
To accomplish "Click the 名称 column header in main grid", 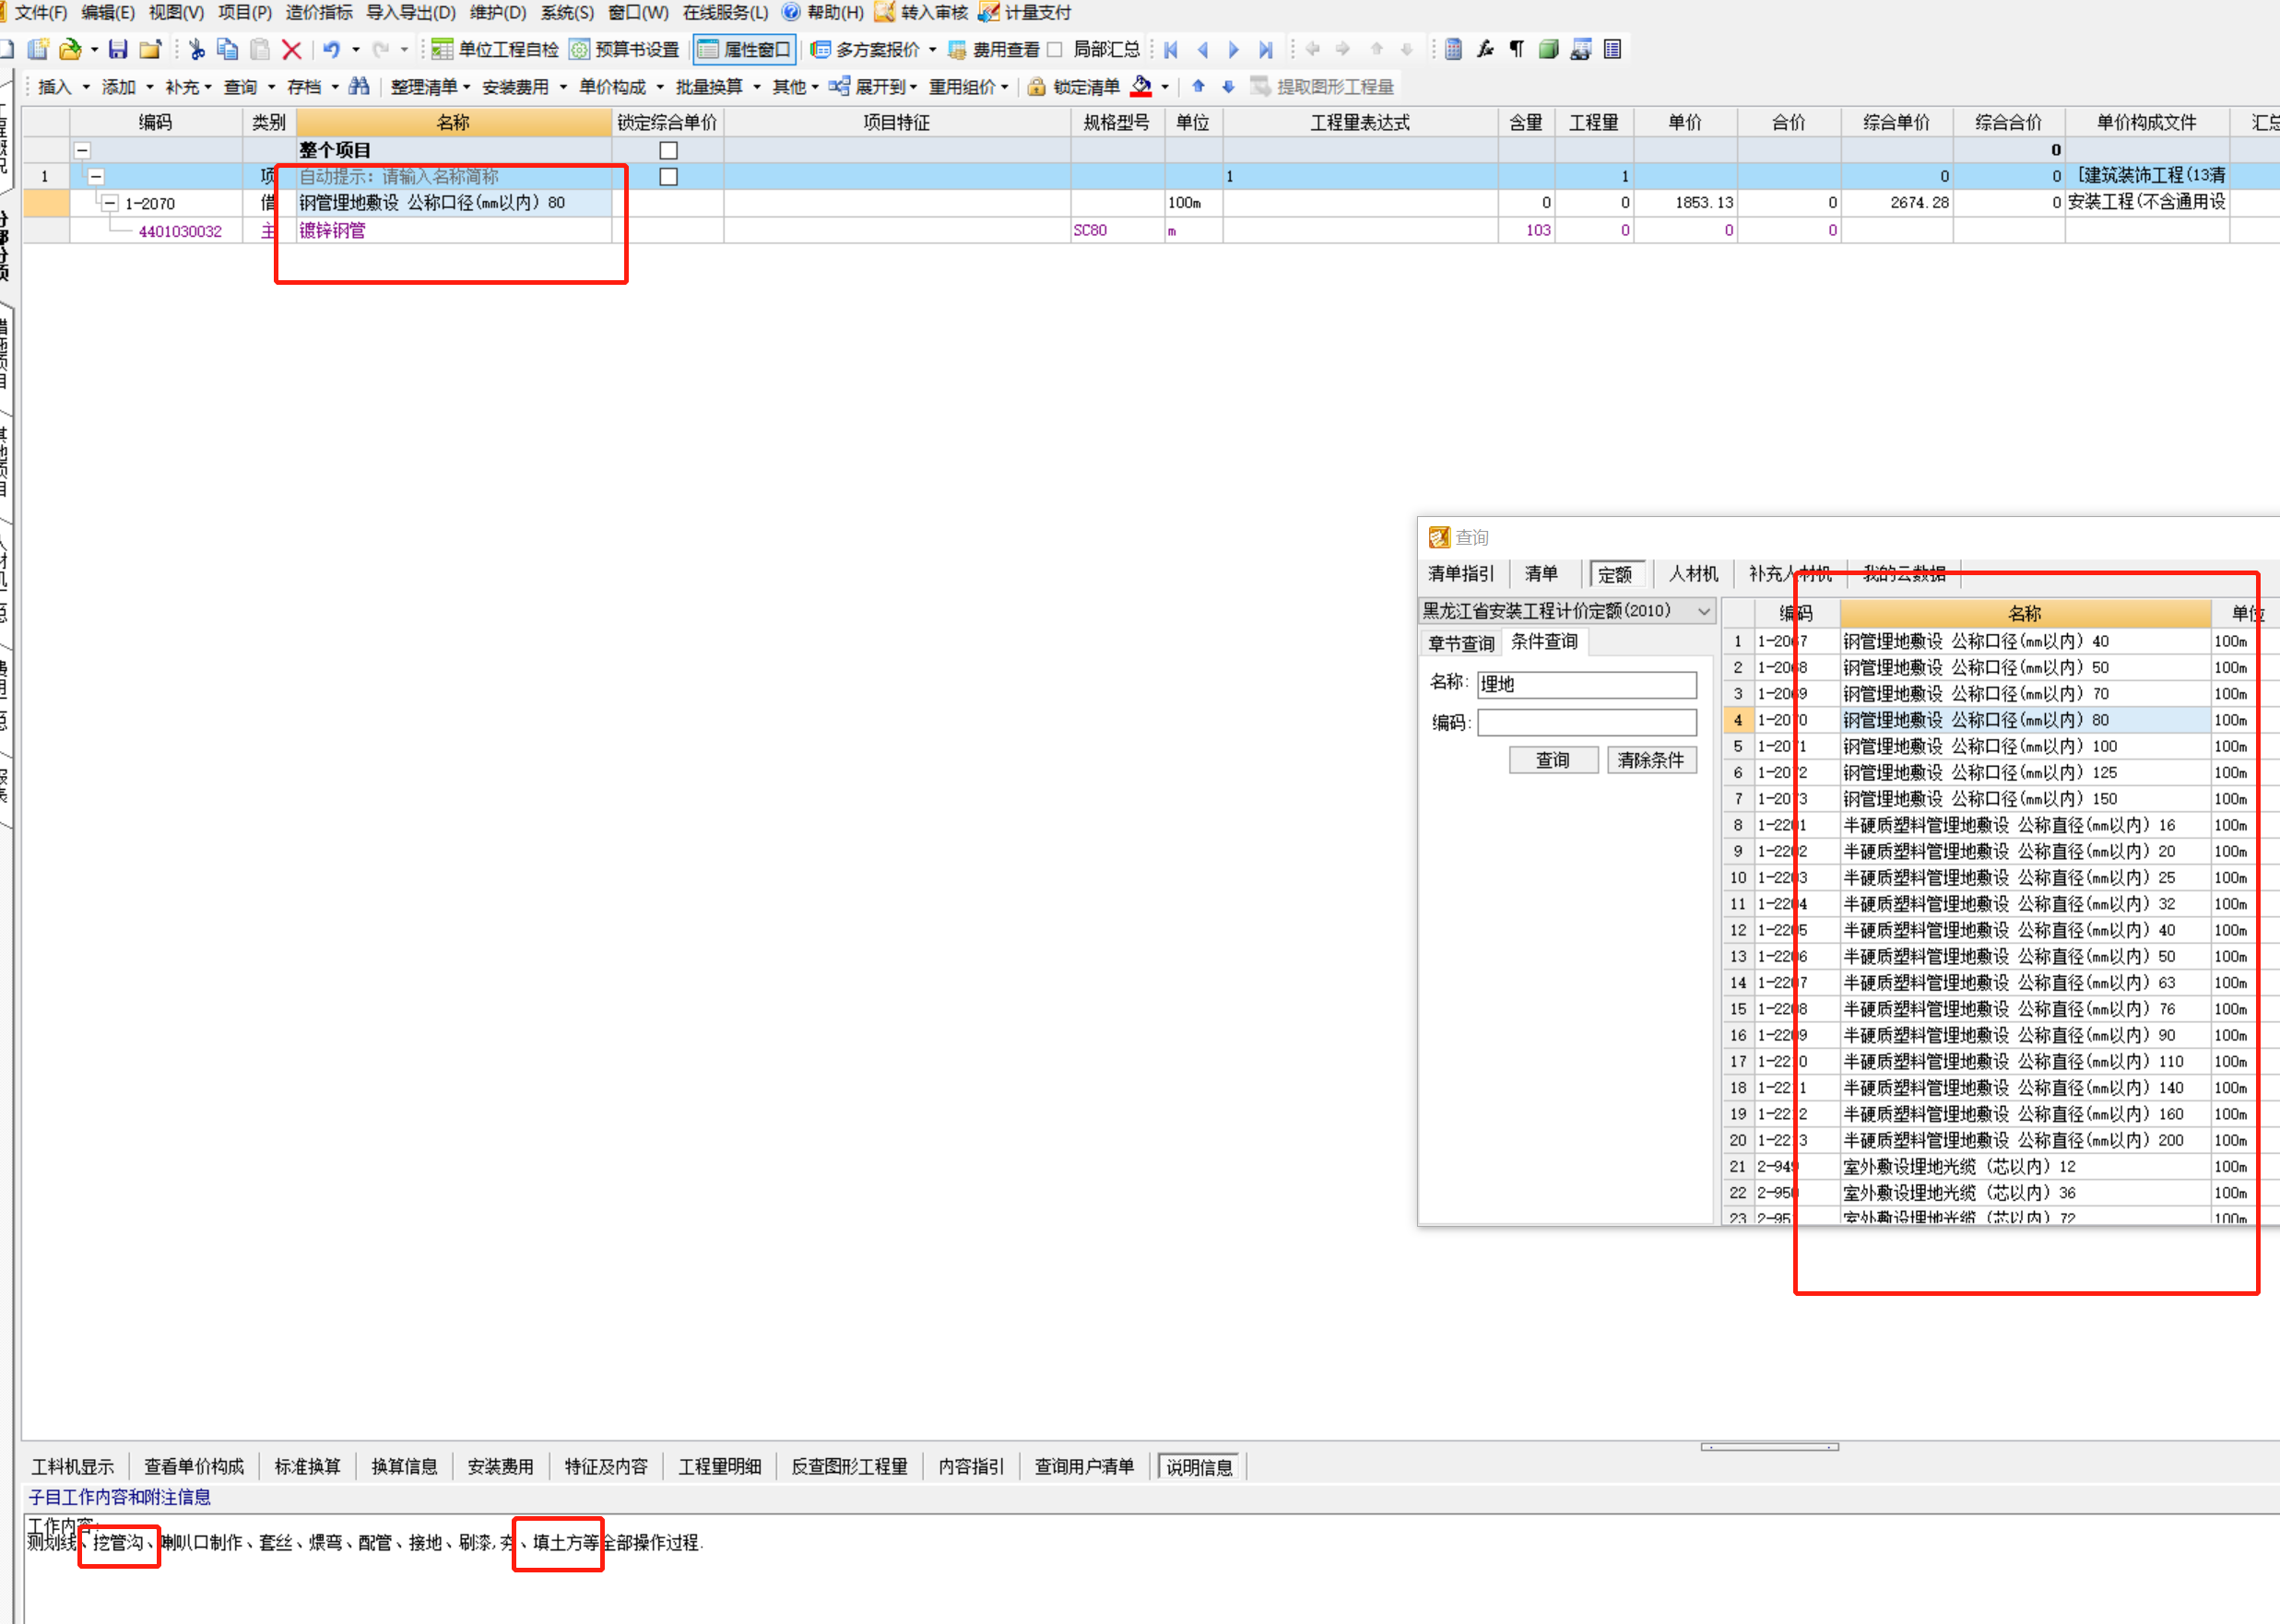I will pos(453,122).
